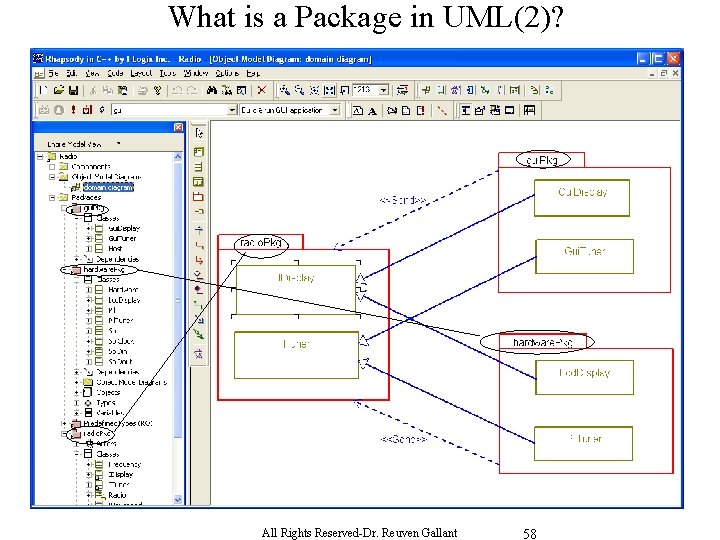720x540 pixels.
Task: Click the guiPkg package label in diagram
Action: coord(543,160)
